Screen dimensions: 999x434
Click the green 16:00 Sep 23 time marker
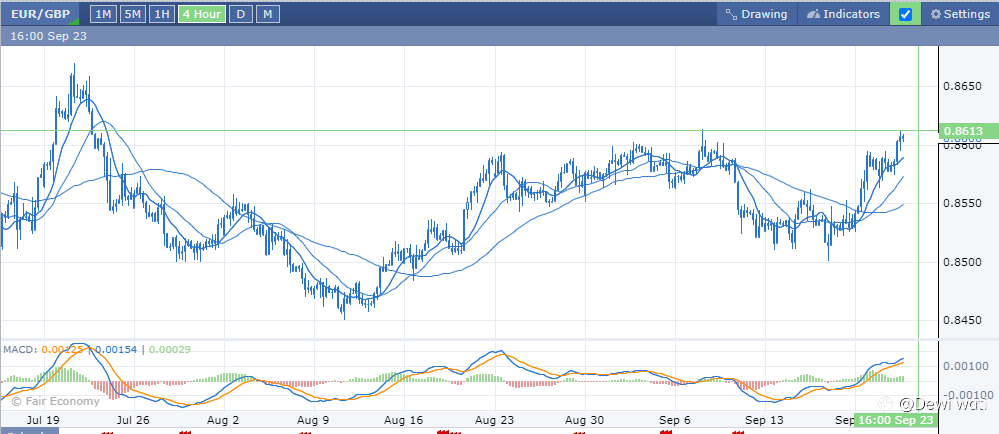(x=896, y=421)
